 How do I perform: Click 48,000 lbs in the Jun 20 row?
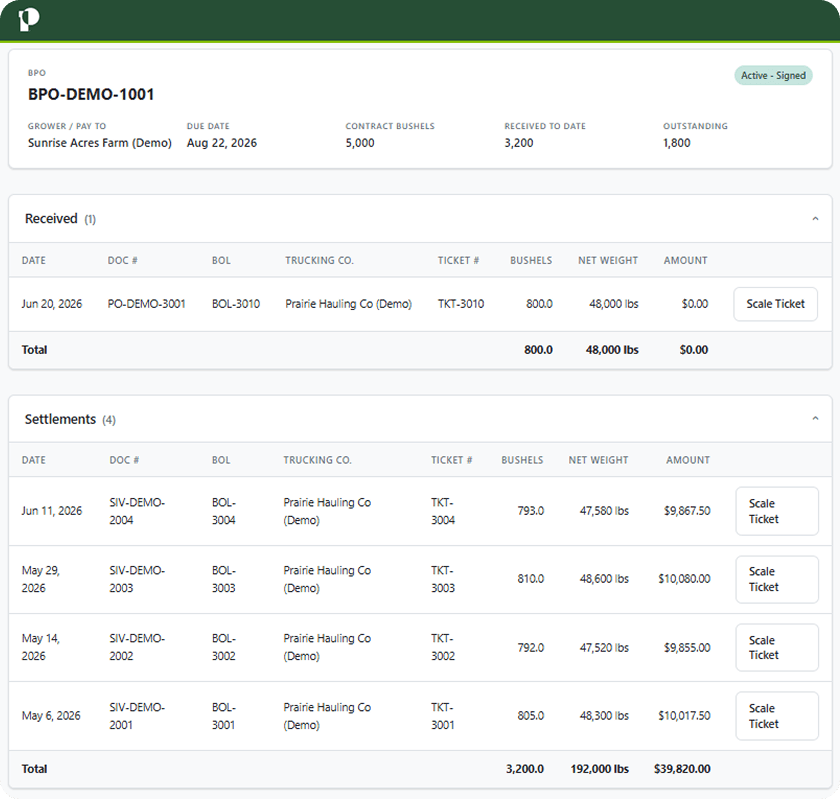[614, 304]
